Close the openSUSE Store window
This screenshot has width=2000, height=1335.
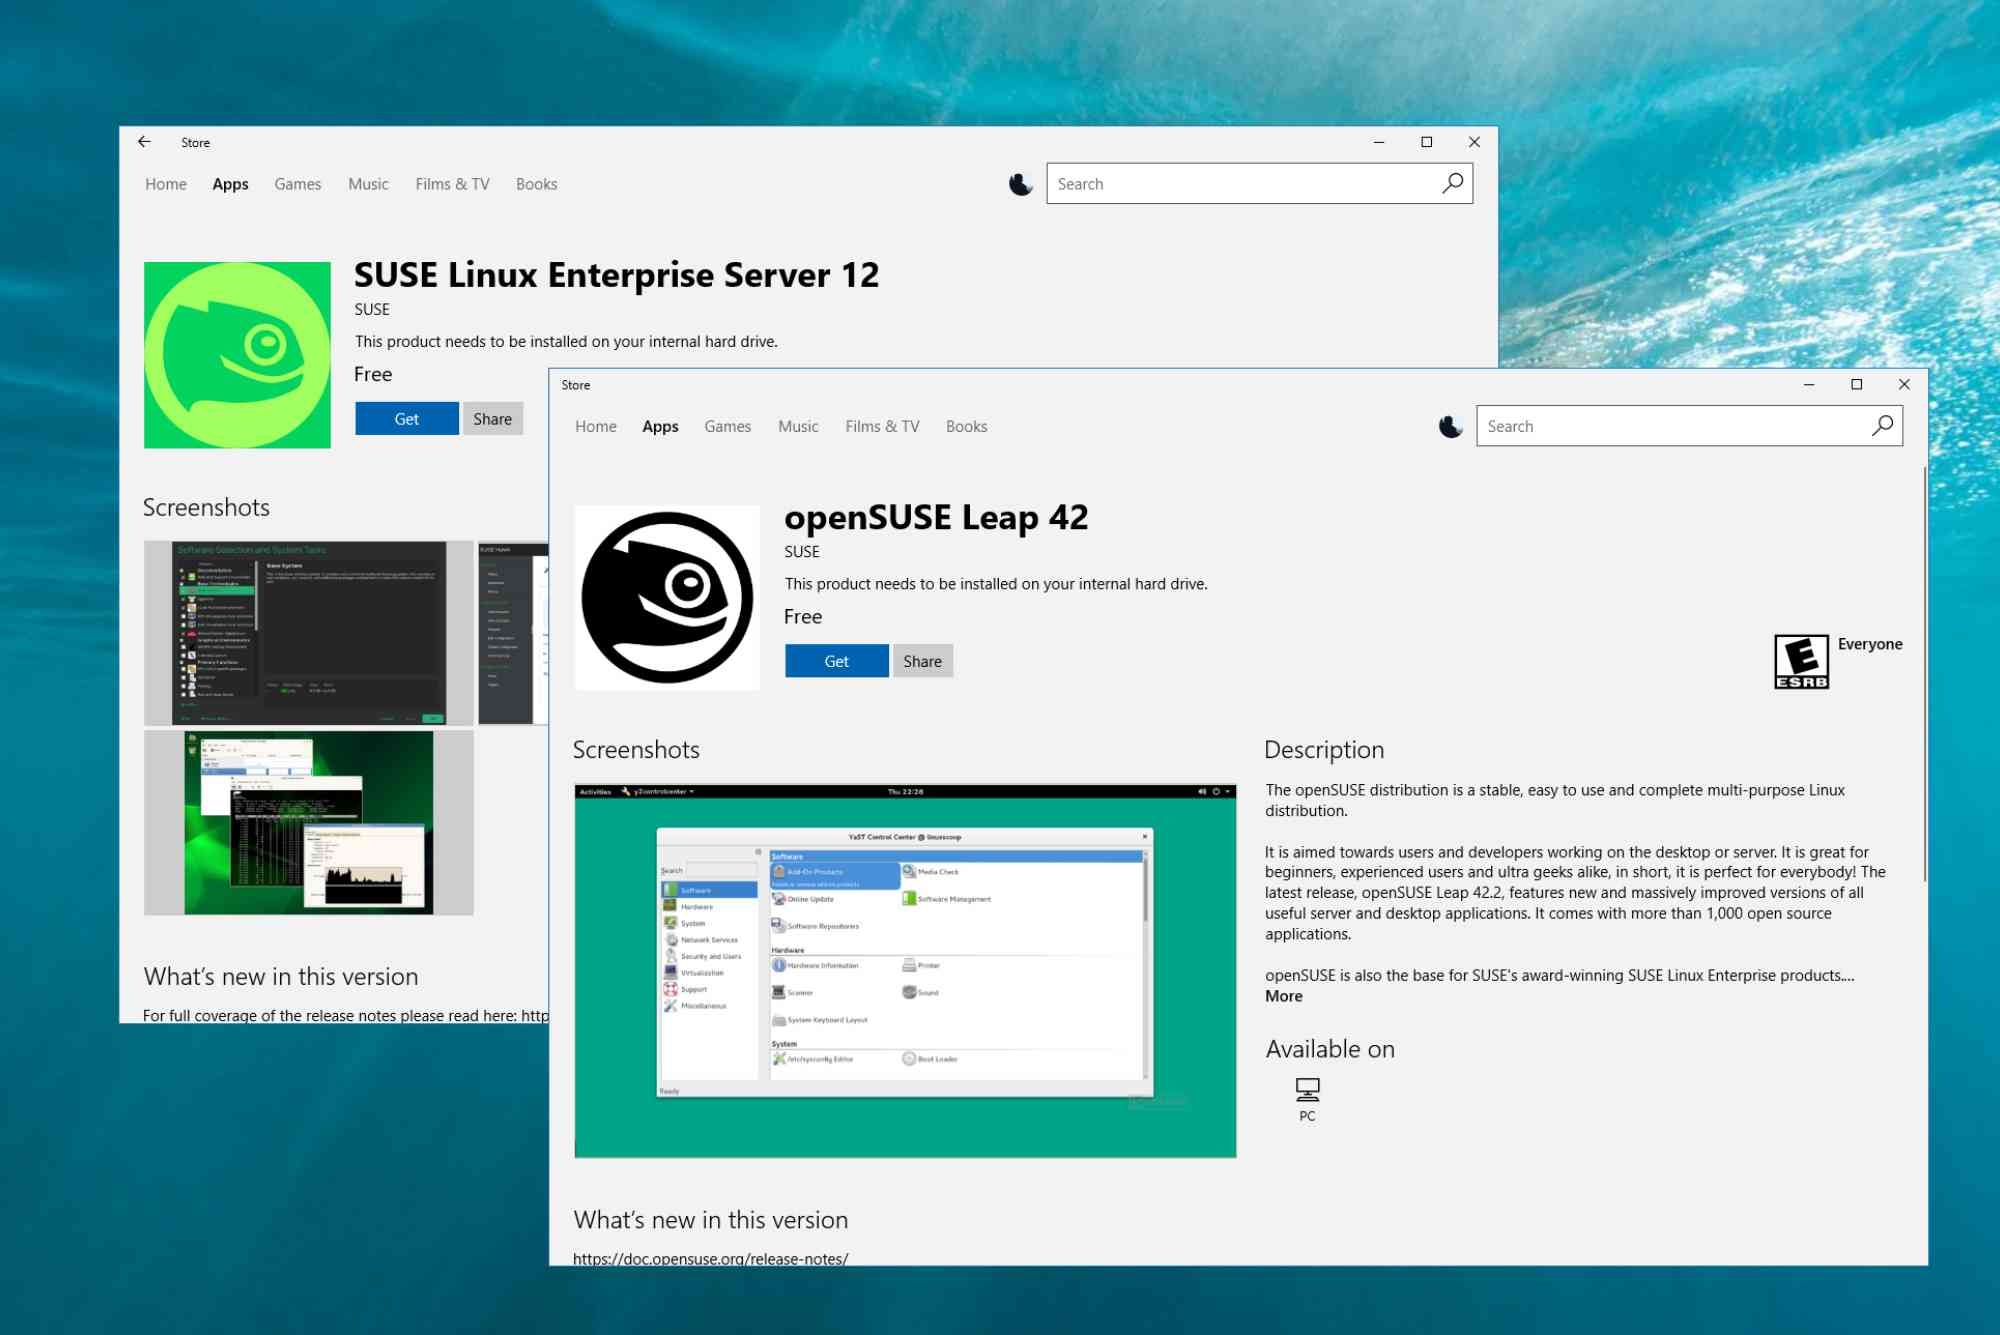[1904, 384]
